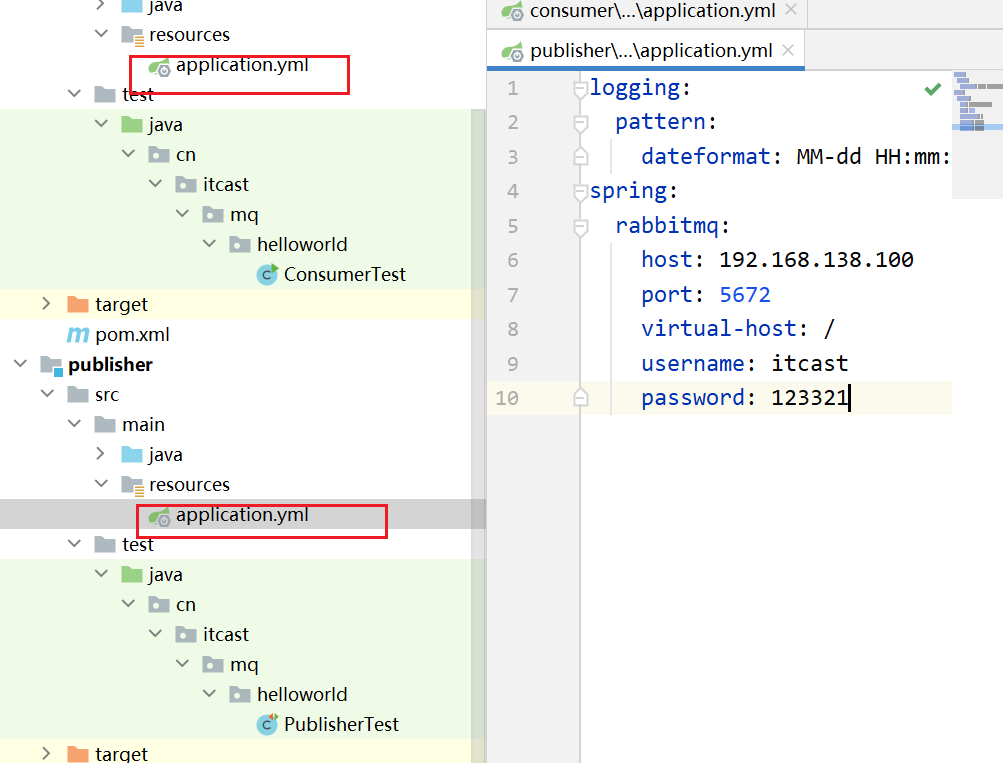Viewport: 1003px width, 763px height.
Task: Click the mq package icon in consumer tests
Action: tap(213, 214)
